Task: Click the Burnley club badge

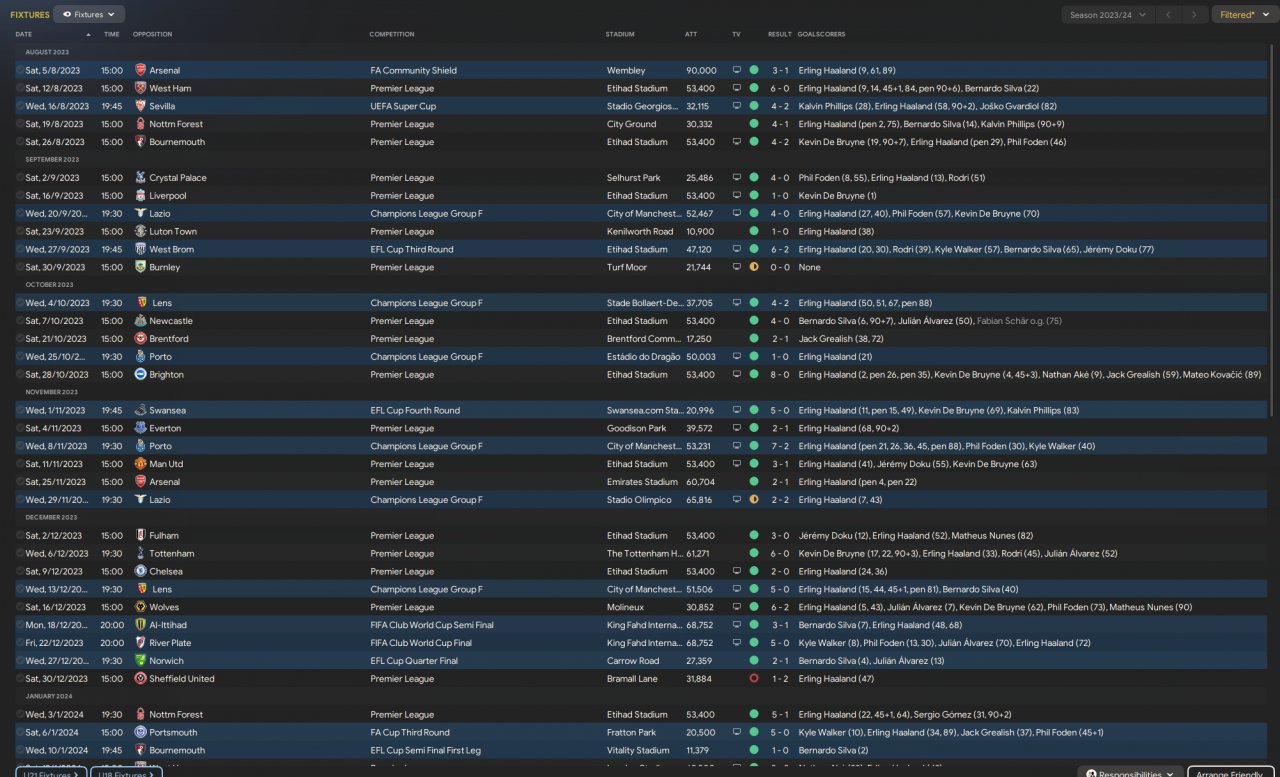Action: tap(140, 268)
